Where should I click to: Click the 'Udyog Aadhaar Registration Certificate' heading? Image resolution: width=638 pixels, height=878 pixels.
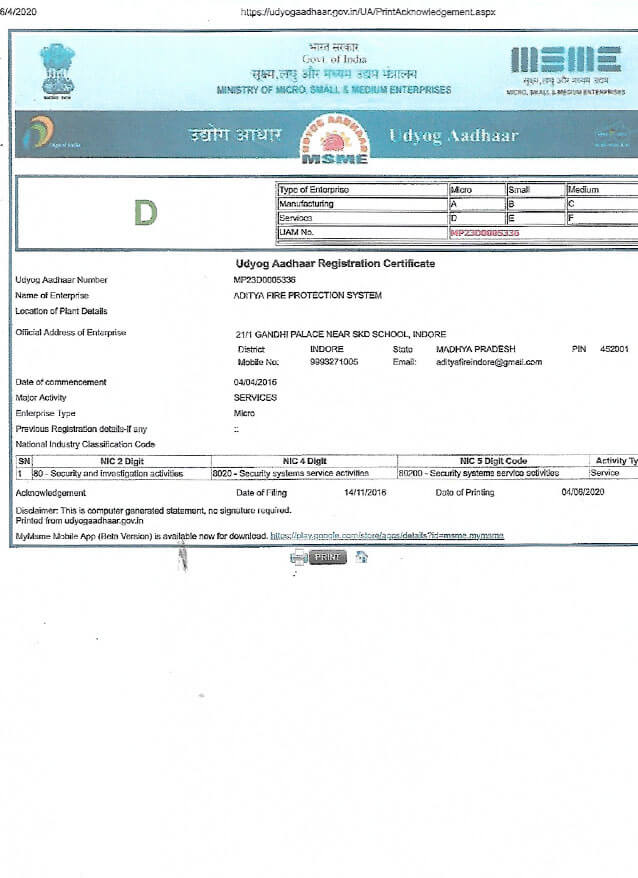[x=336, y=263]
